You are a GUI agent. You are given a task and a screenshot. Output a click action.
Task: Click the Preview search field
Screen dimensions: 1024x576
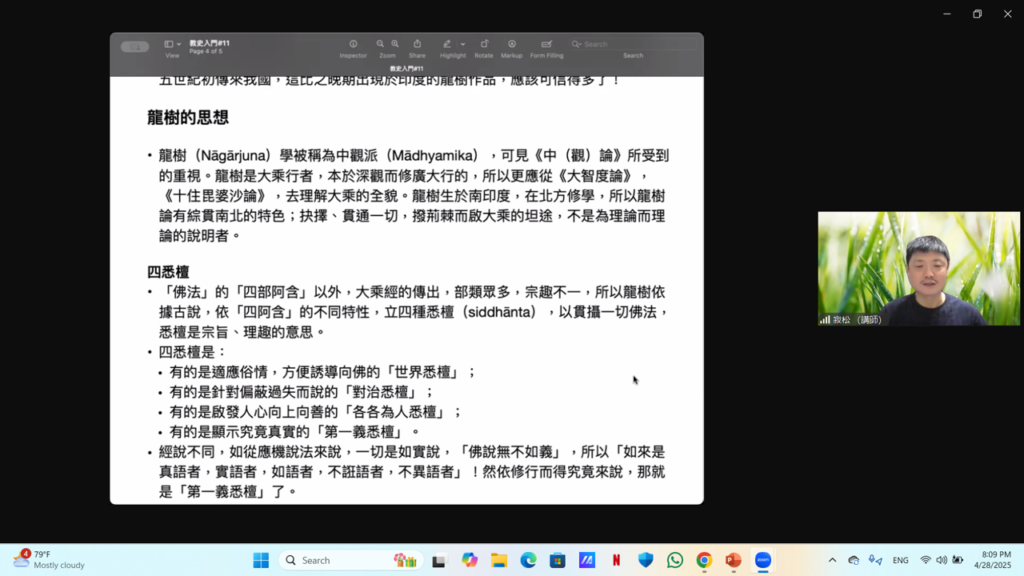tap(632, 44)
